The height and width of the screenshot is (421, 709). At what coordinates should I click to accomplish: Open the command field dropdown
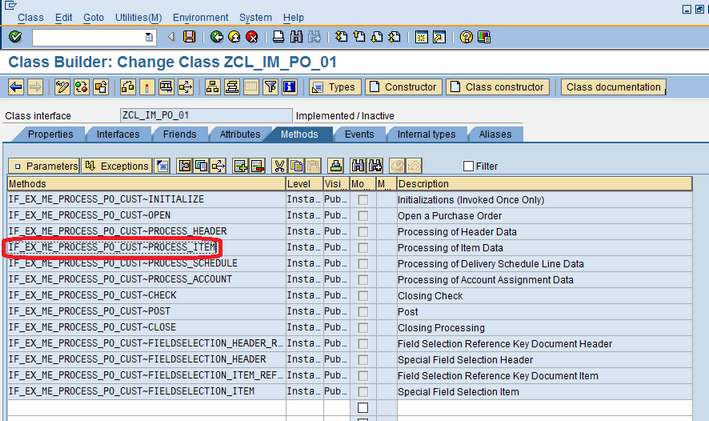tap(150, 37)
